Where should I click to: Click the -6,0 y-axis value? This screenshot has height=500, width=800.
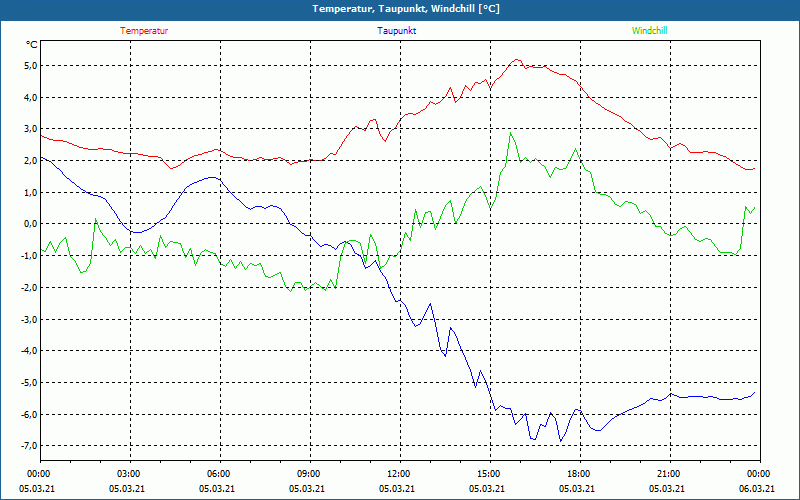(29, 414)
